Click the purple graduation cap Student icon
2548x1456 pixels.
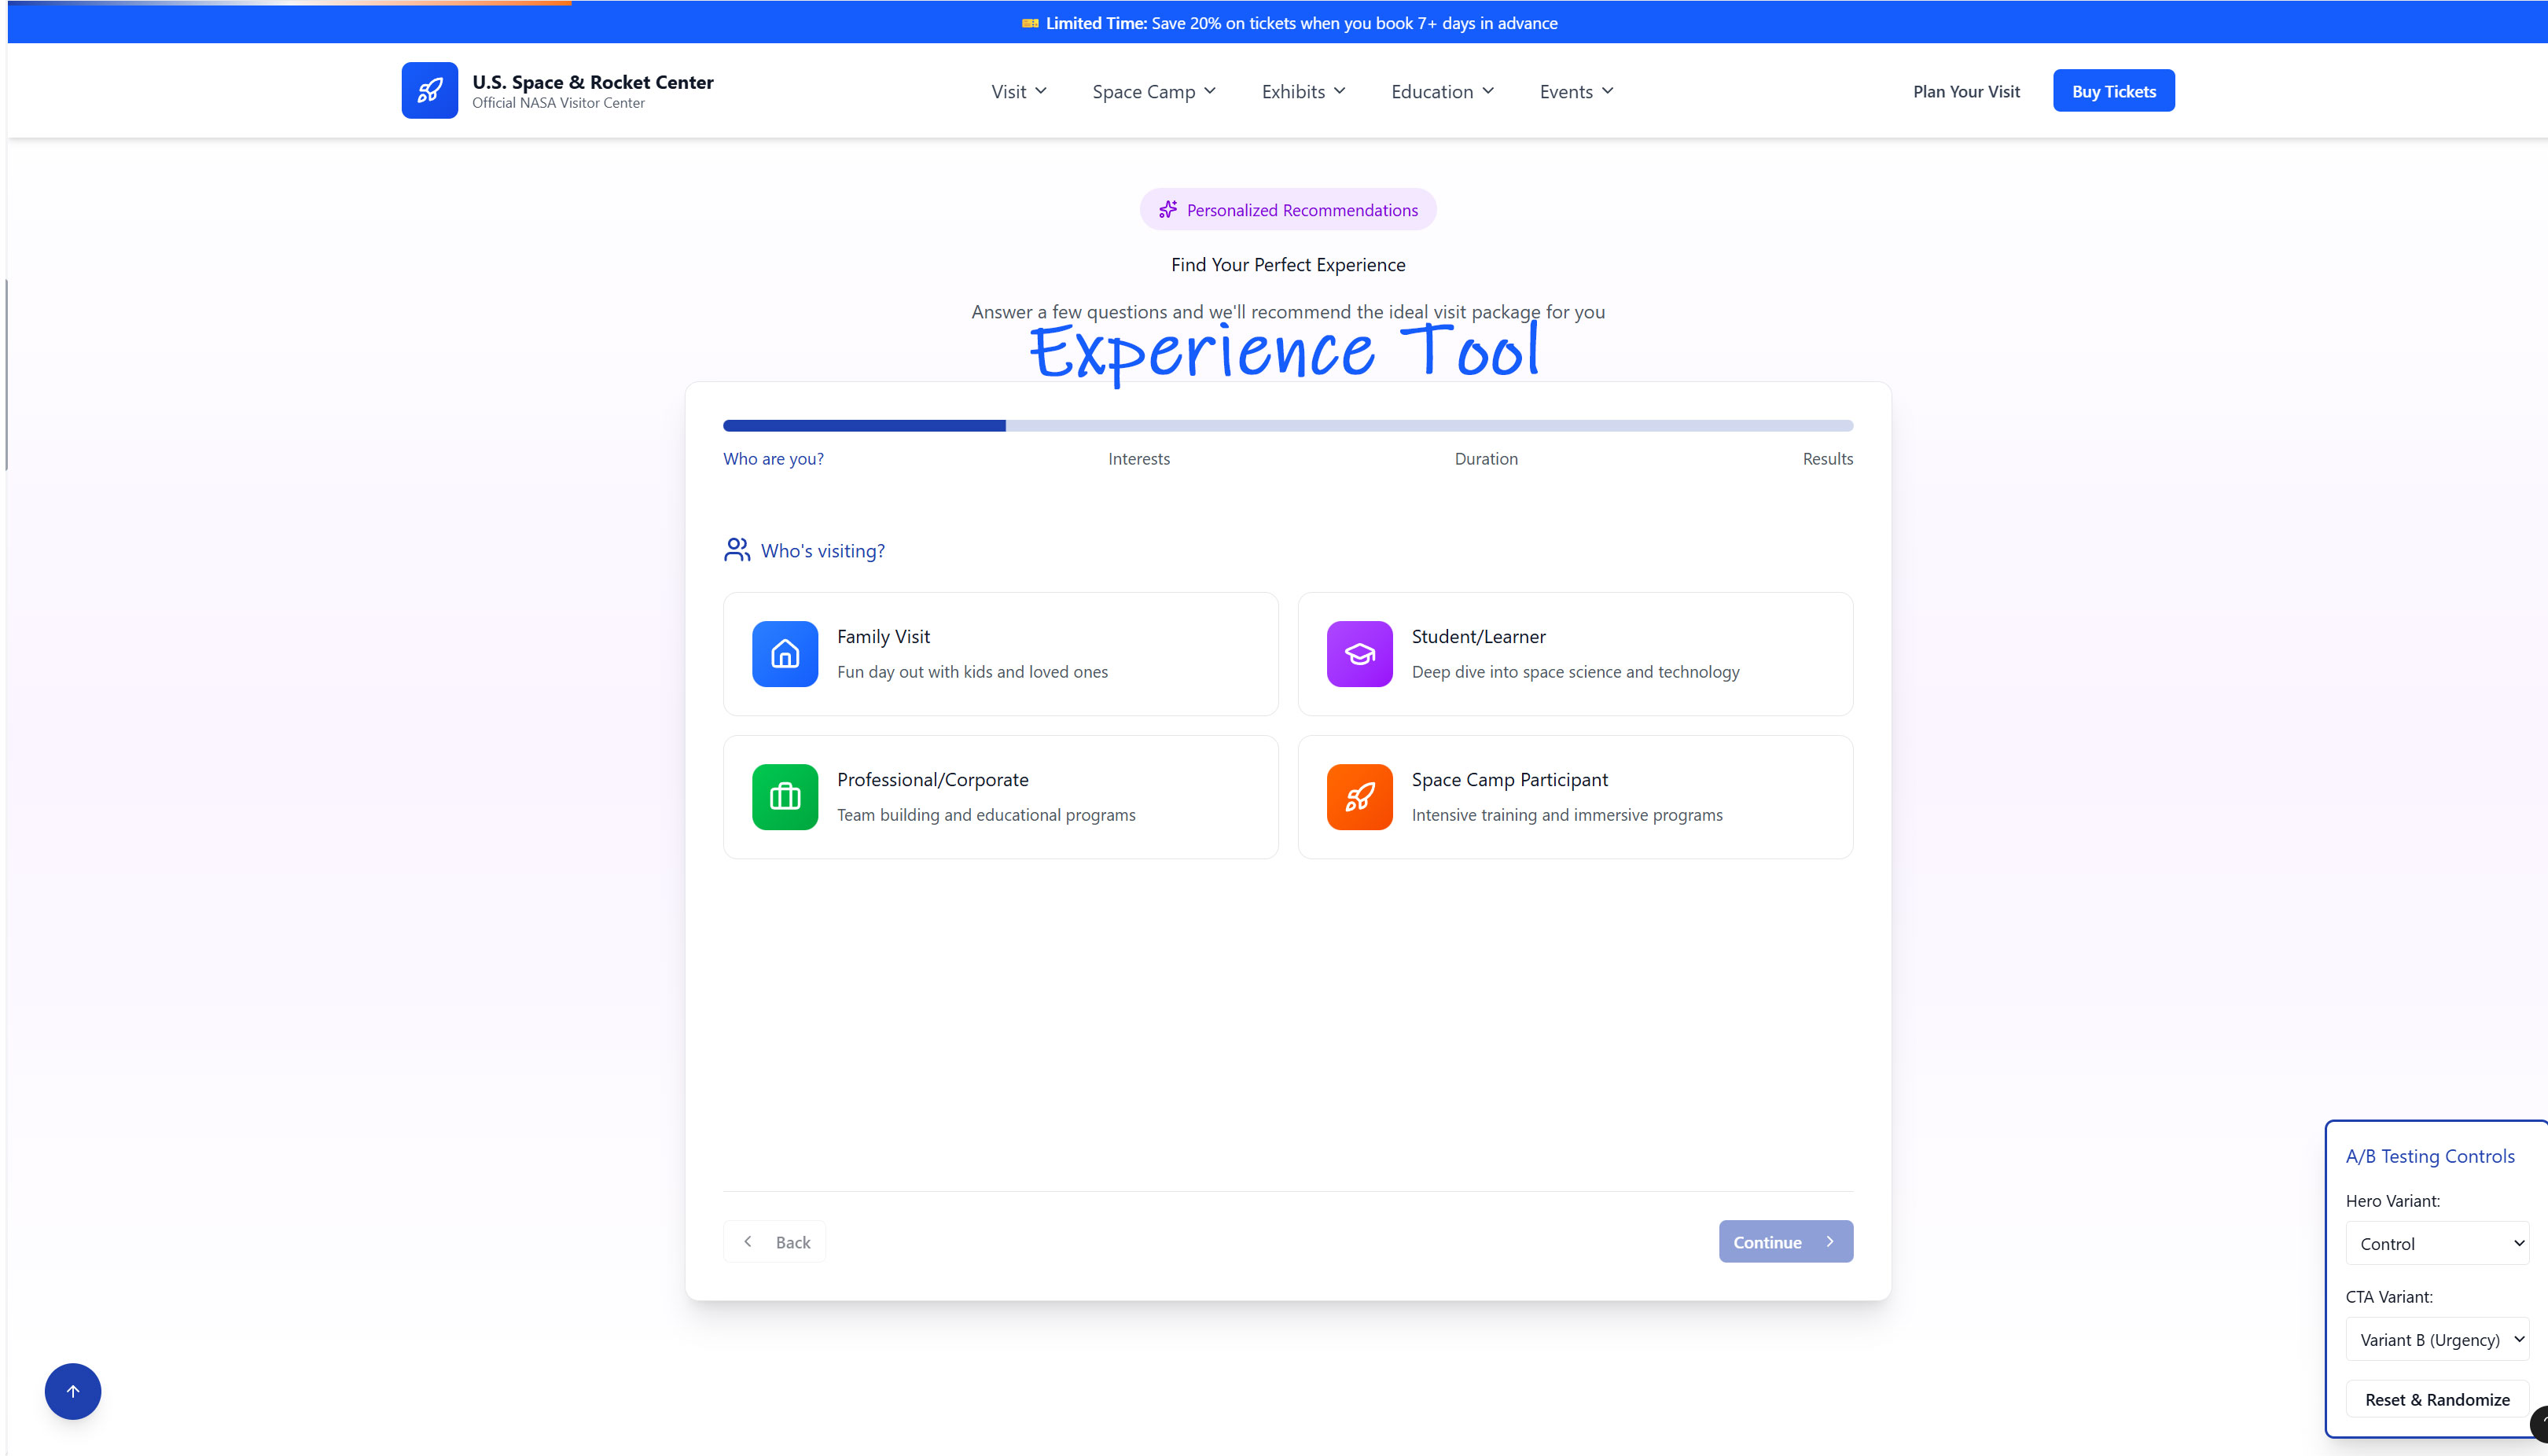click(1359, 654)
